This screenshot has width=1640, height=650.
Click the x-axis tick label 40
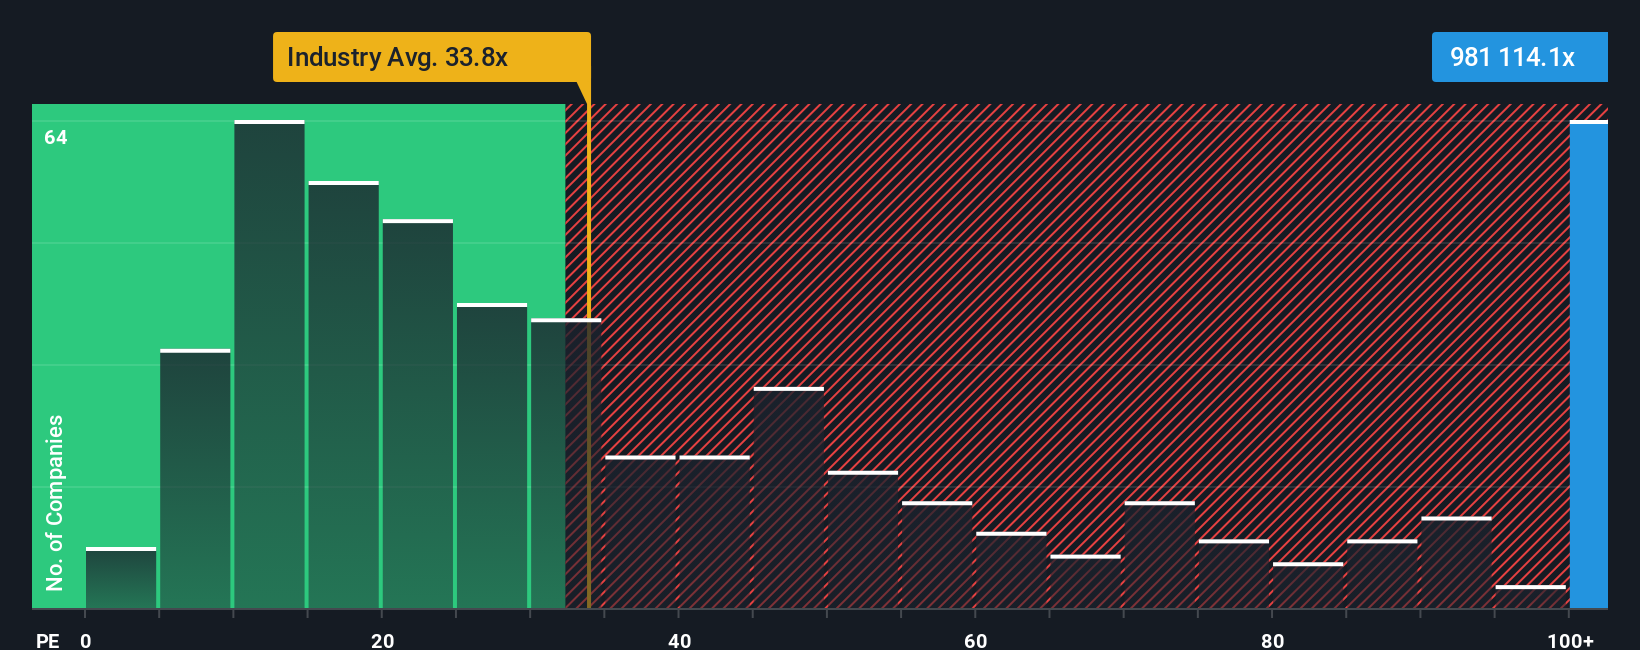(679, 640)
